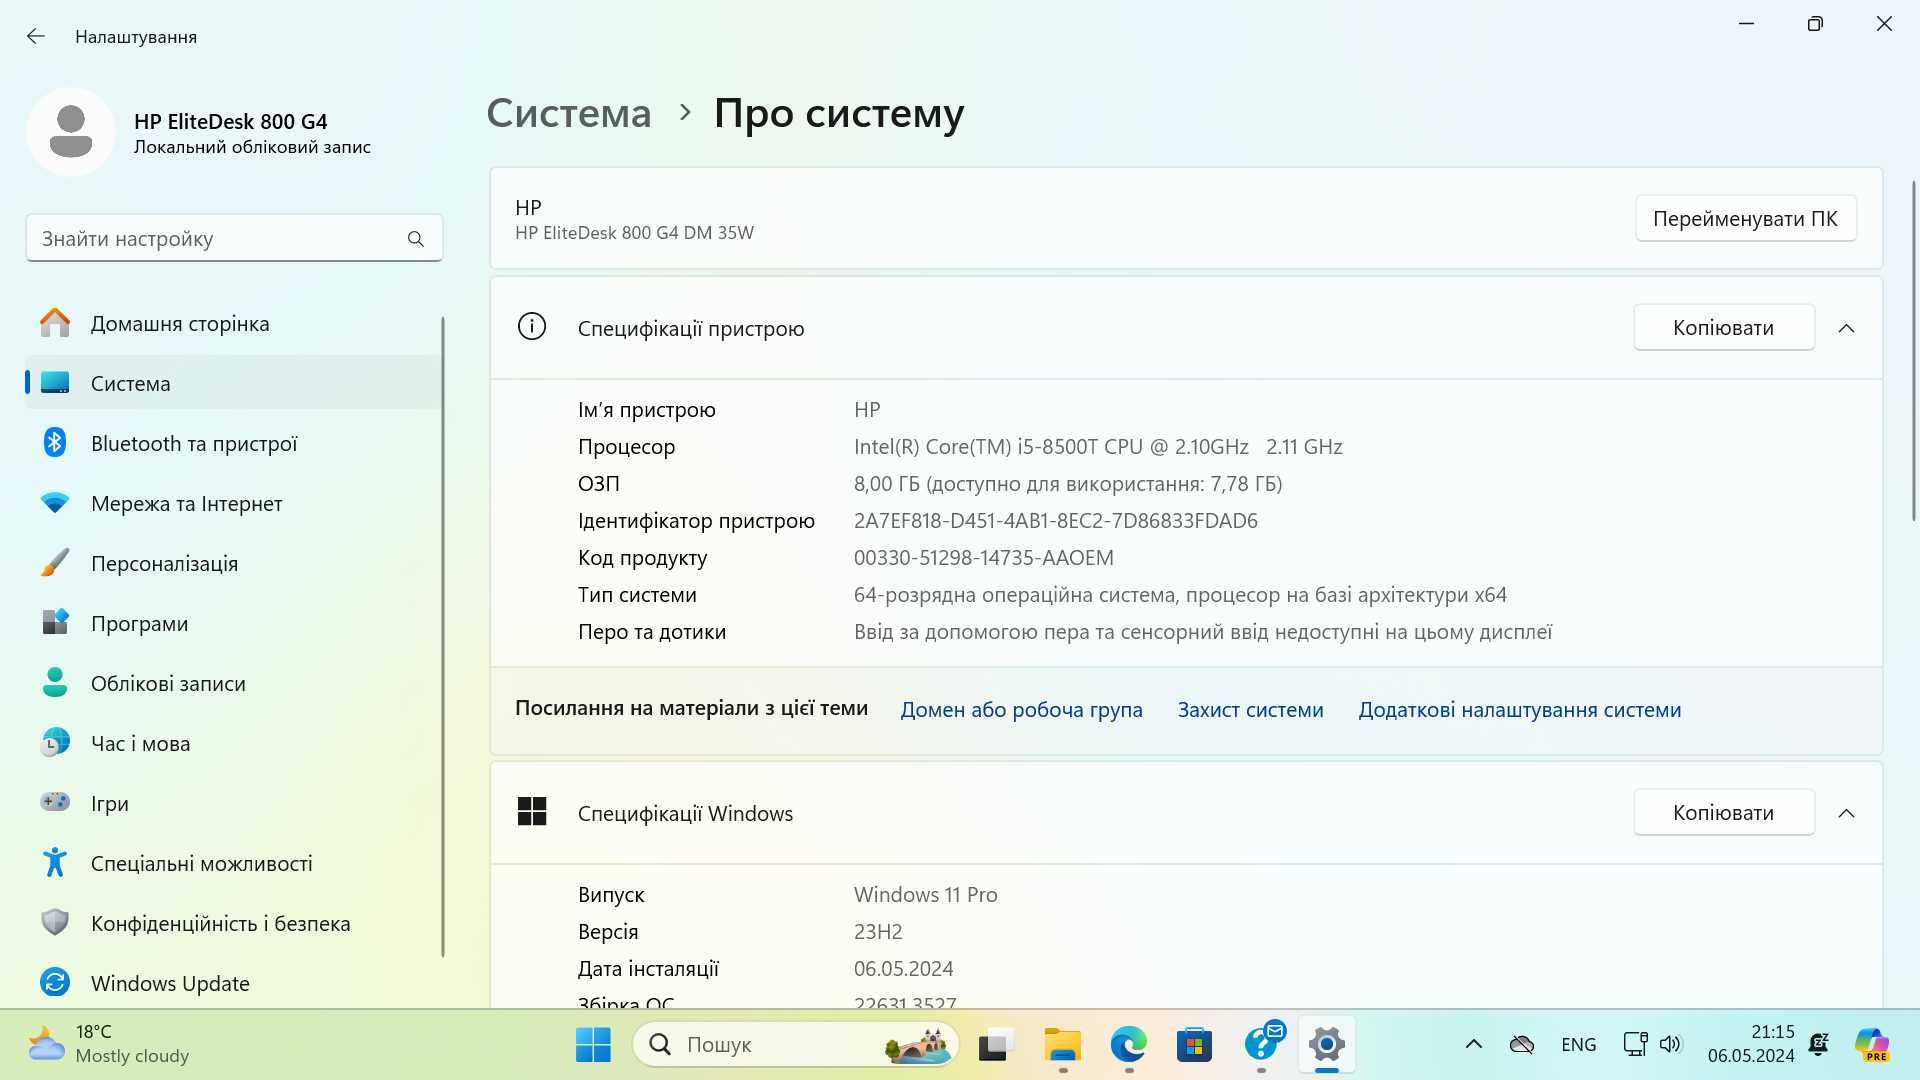Screen dimensions: 1920x1080
Task: Click the Облікові записи icon
Action: pos(54,683)
